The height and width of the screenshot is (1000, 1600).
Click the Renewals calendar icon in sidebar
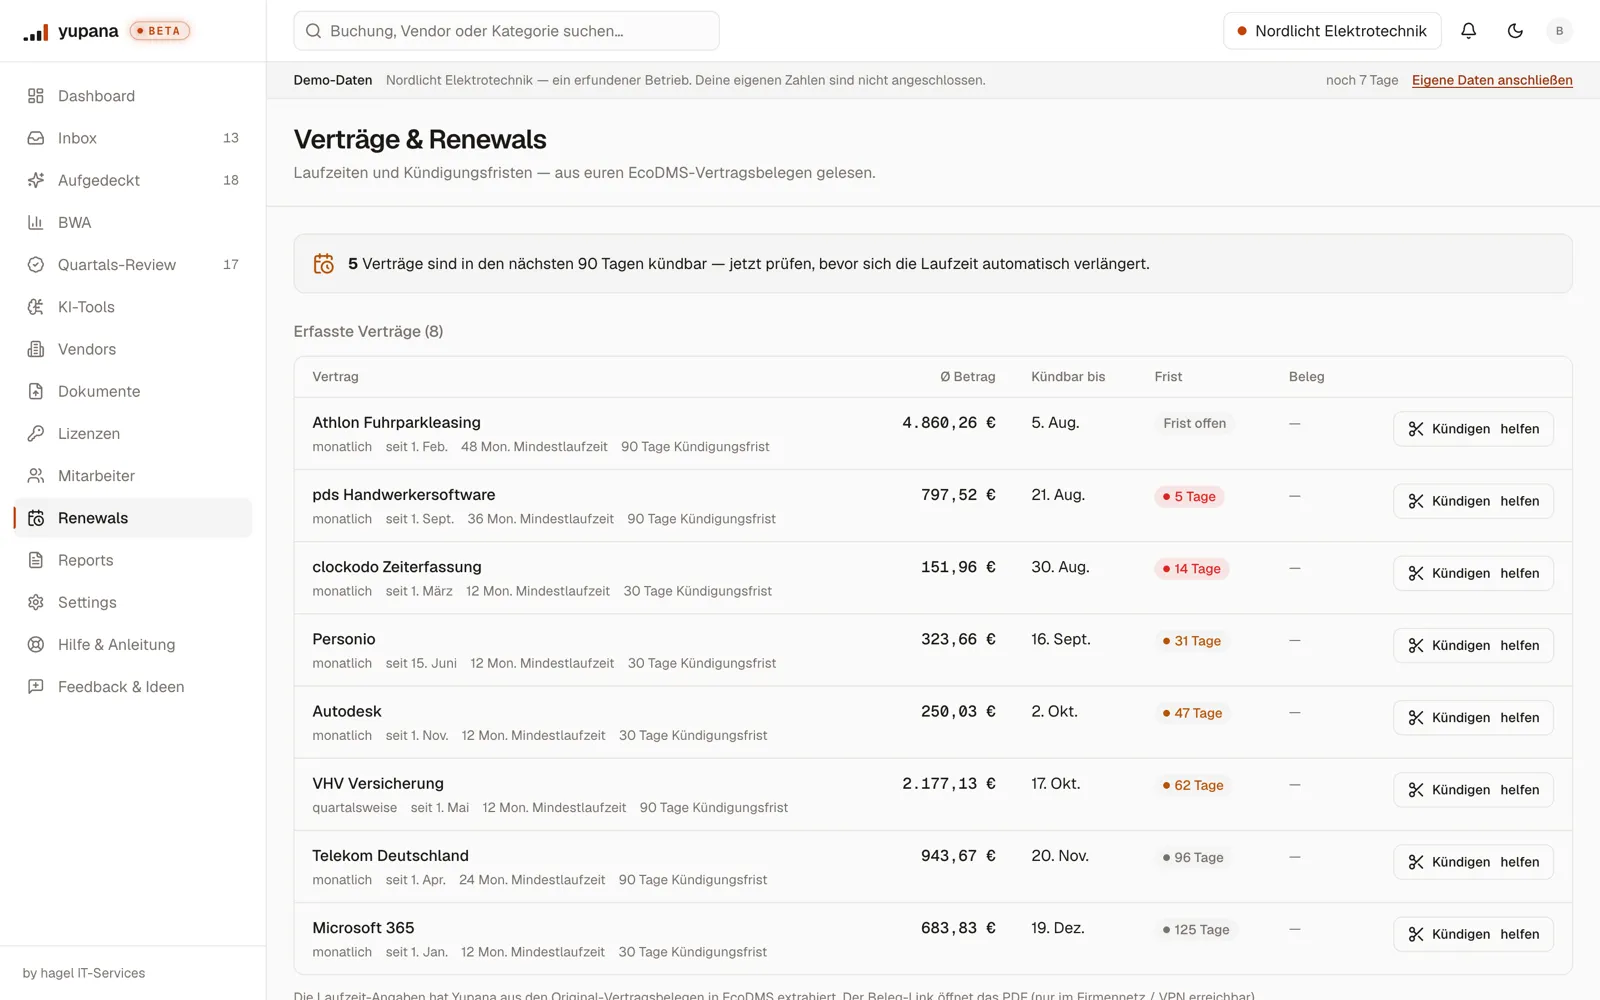pos(36,518)
